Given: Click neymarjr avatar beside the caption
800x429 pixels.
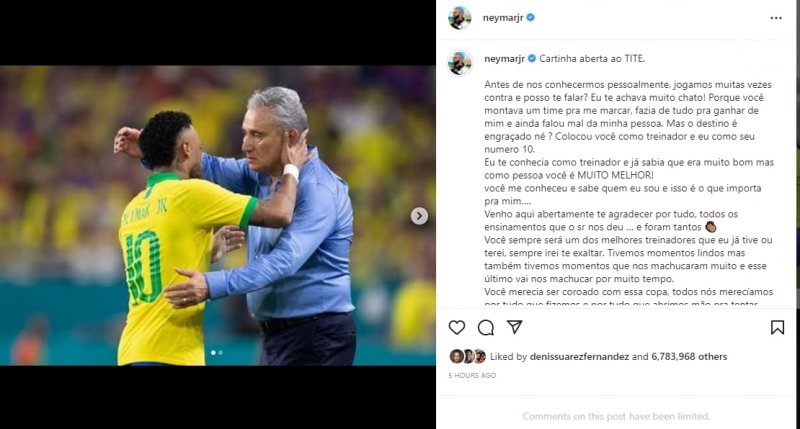Looking at the screenshot, I should click(x=459, y=64).
